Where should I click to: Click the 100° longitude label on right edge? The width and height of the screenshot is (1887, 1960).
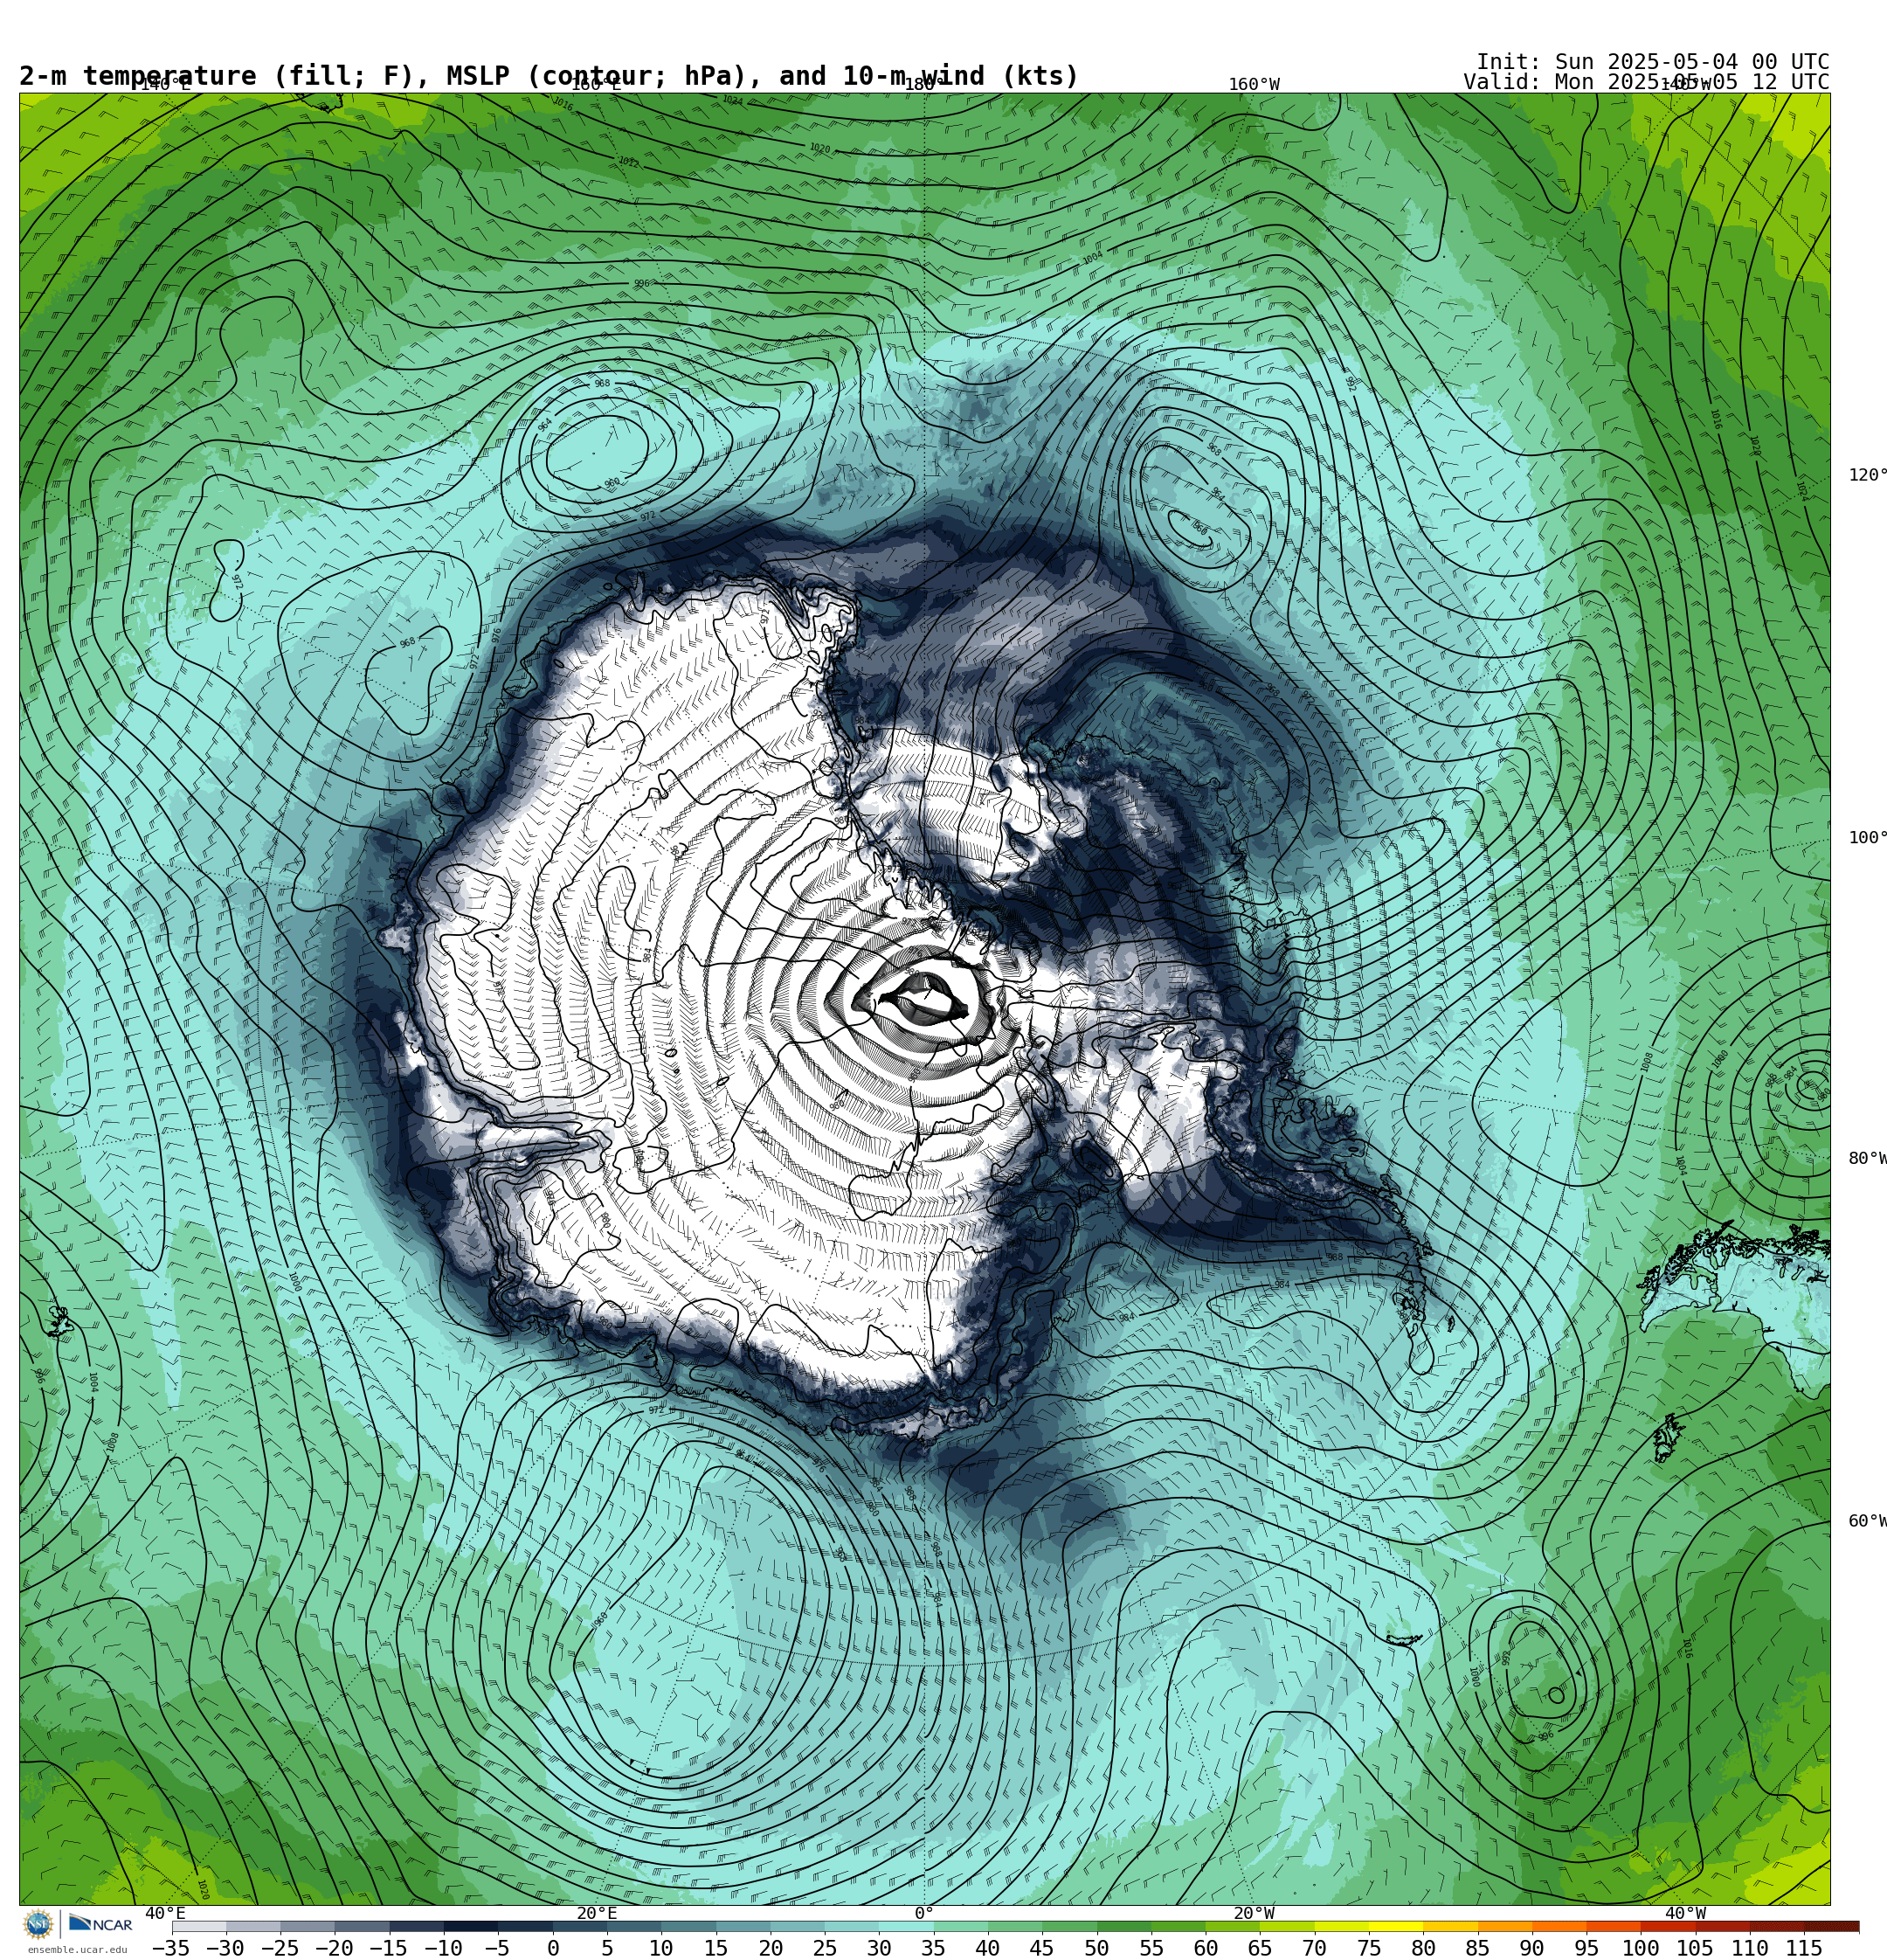click(1867, 838)
